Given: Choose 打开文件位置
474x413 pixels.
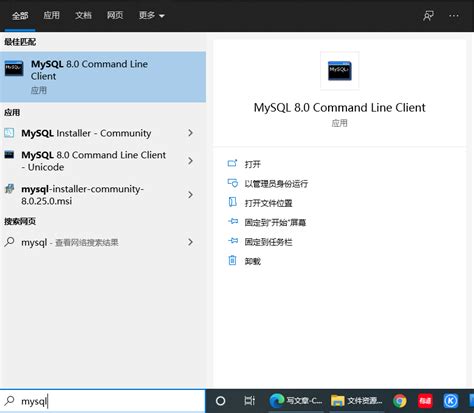Looking at the screenshot, I should [x=268, y=203].
